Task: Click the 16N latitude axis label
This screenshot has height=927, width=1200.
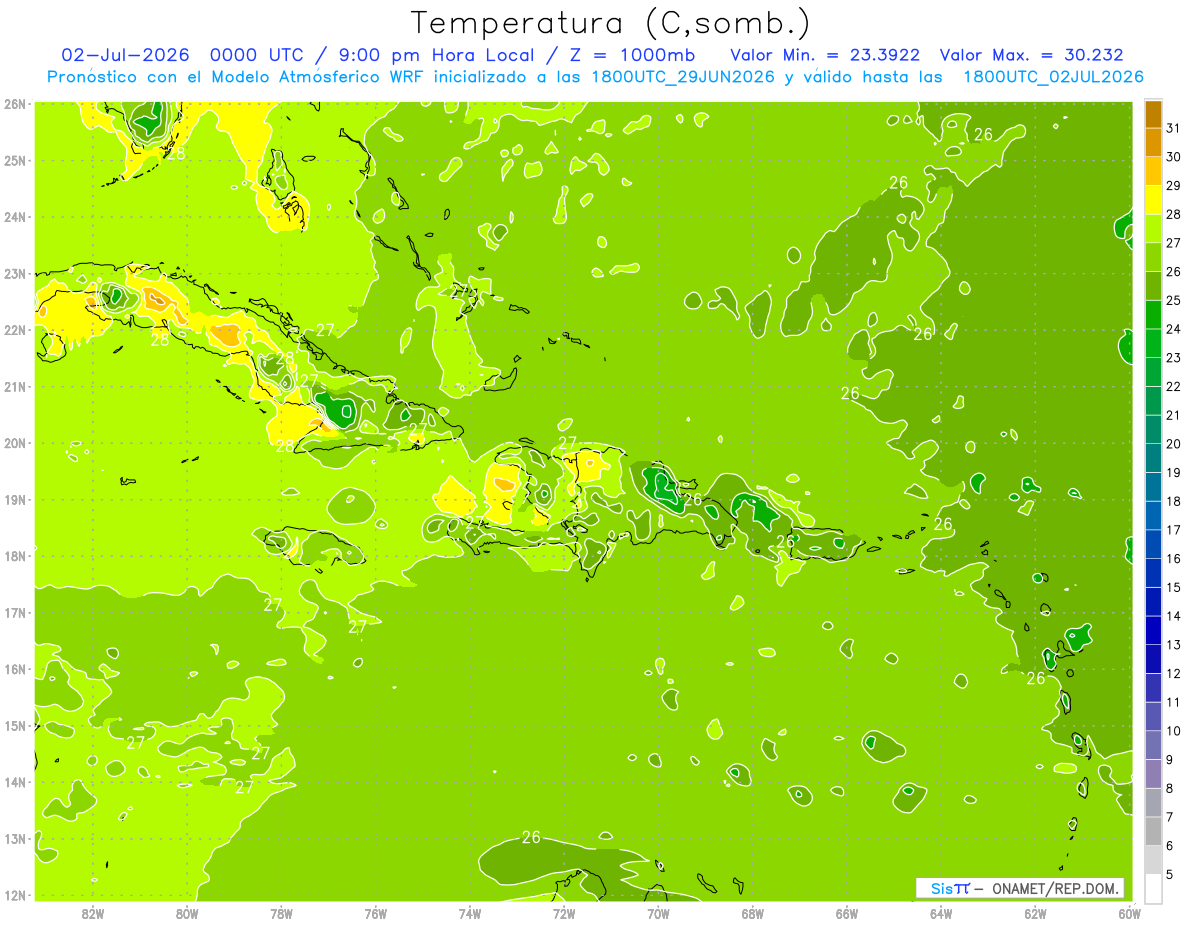Action: coord(14,669)
